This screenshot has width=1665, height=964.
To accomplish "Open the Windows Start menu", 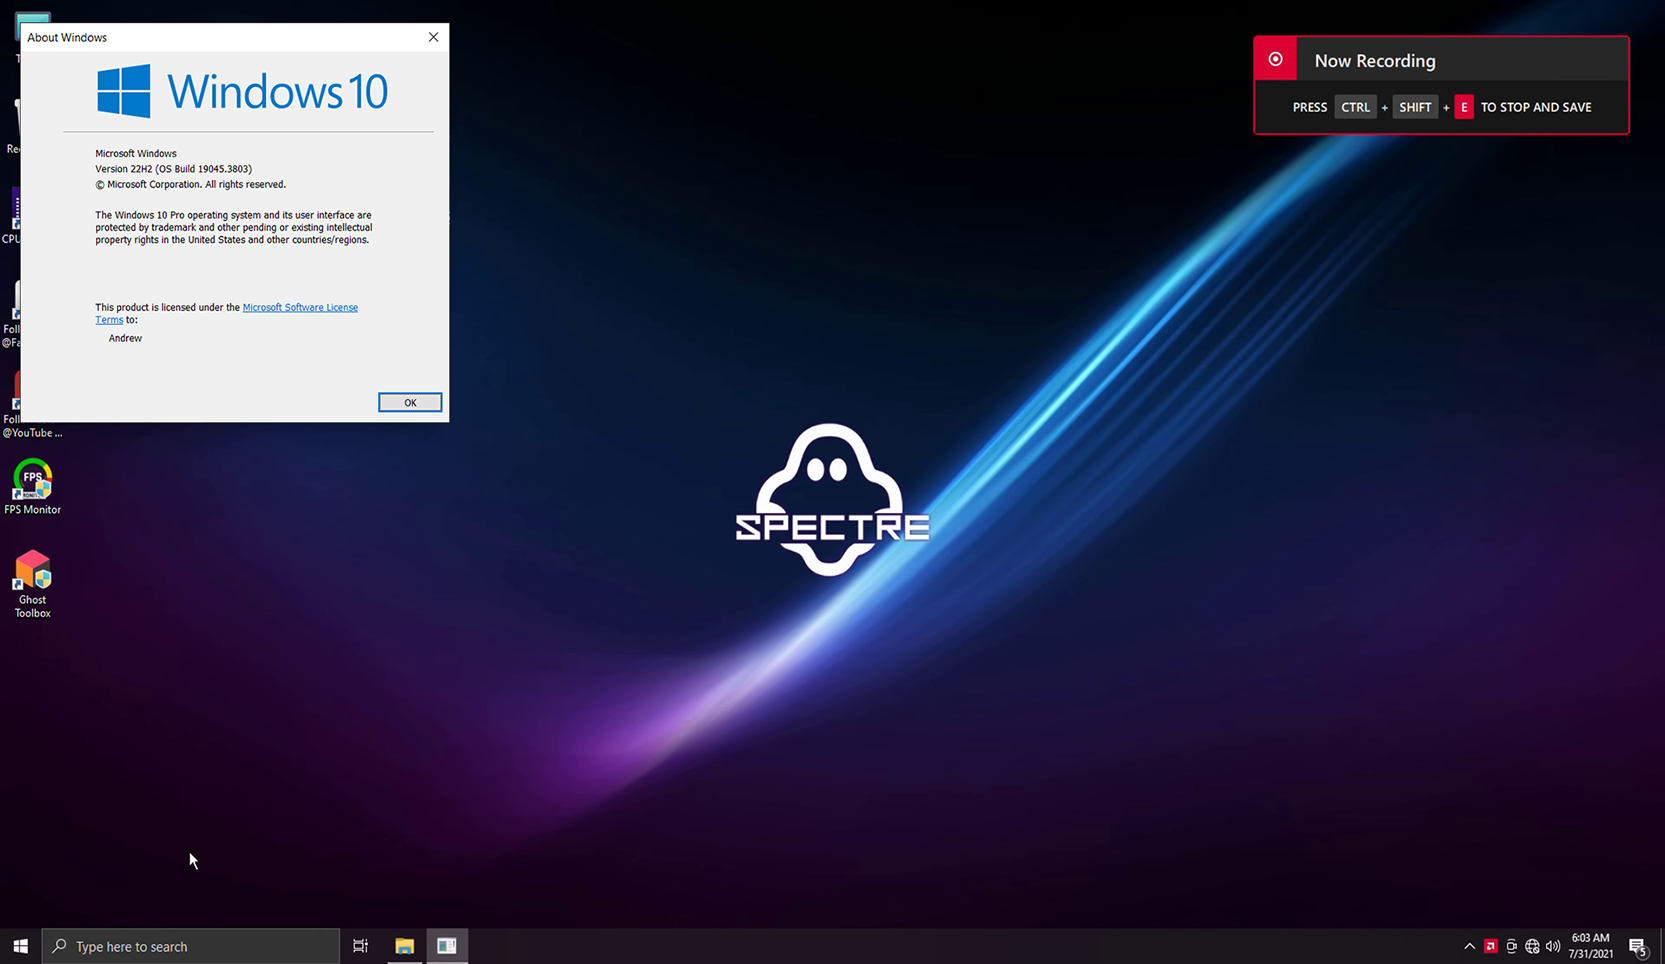I will click(x=20, y=946).
